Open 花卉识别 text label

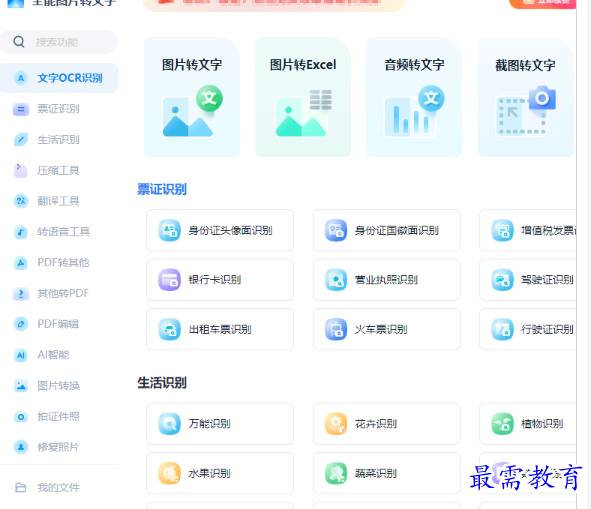pos(376,424)
